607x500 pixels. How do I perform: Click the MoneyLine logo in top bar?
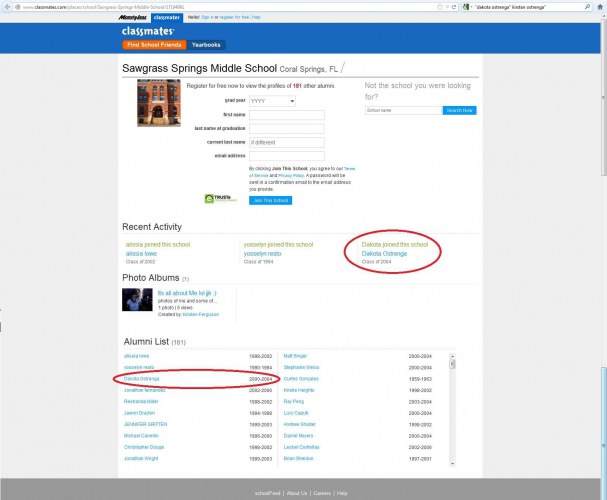point(135,18)
